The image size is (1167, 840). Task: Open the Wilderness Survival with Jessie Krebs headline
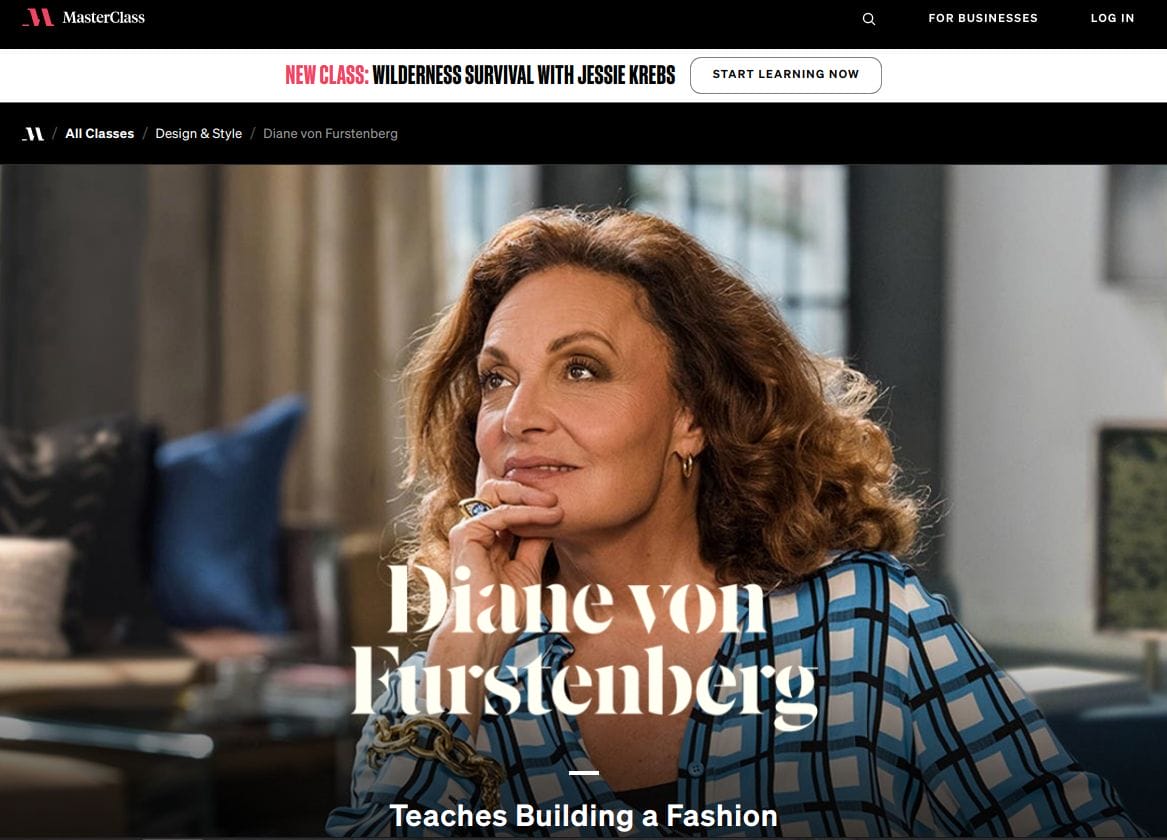523,75
